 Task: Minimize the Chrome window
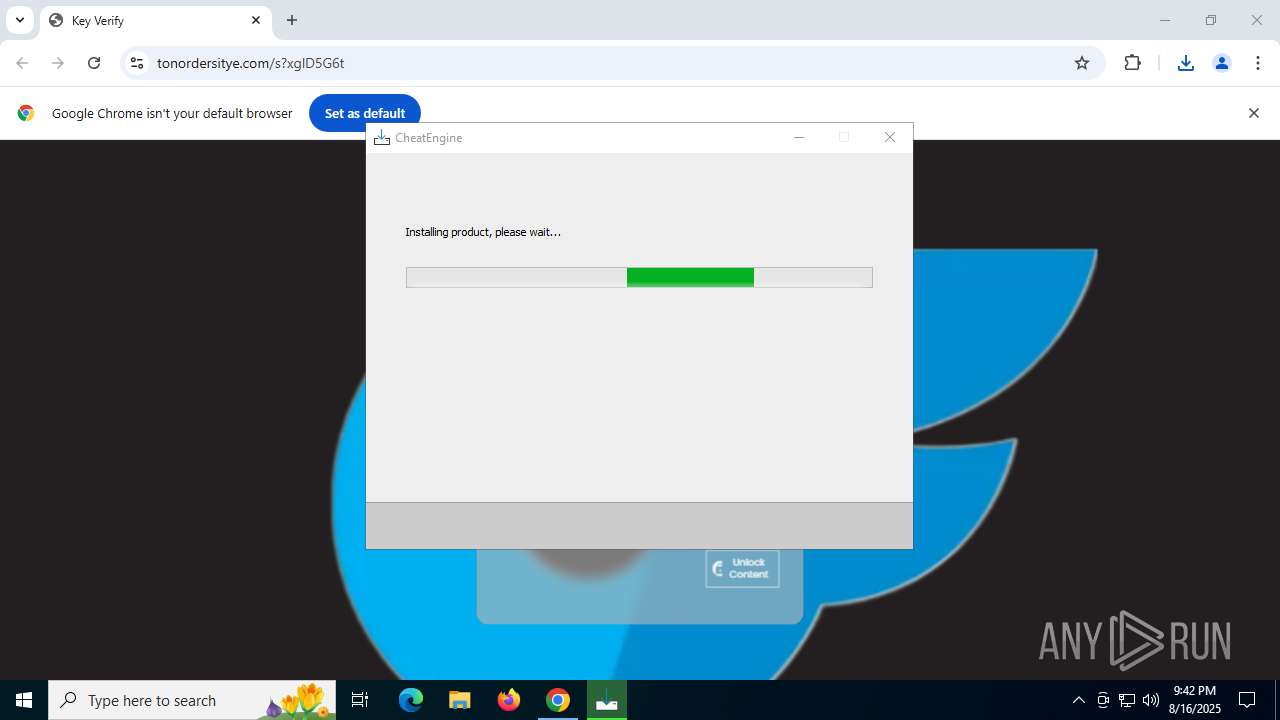tap(1164, 20)
